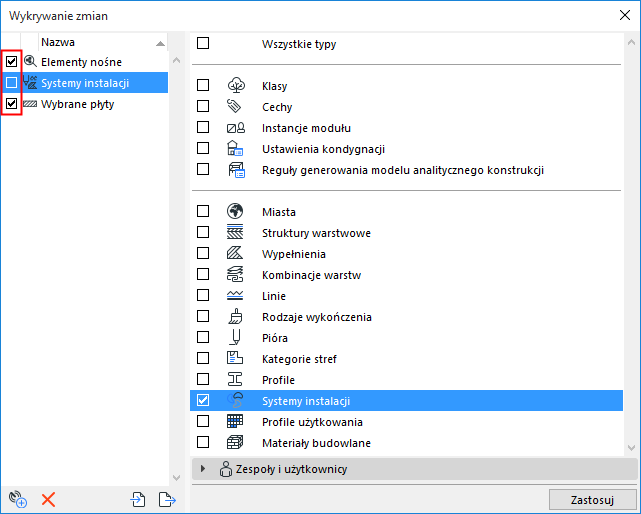The width and height of the screenshot is (641, 514).
Task: Uncheck Systemy instalacji in types list
Action: click(x=203, y=400)
